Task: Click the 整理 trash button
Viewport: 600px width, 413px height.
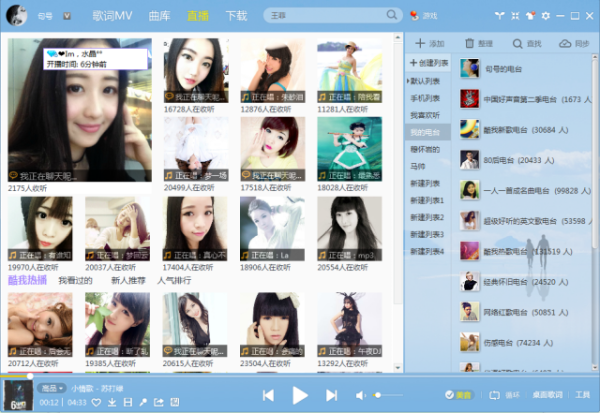Action: tap(479, 43)
